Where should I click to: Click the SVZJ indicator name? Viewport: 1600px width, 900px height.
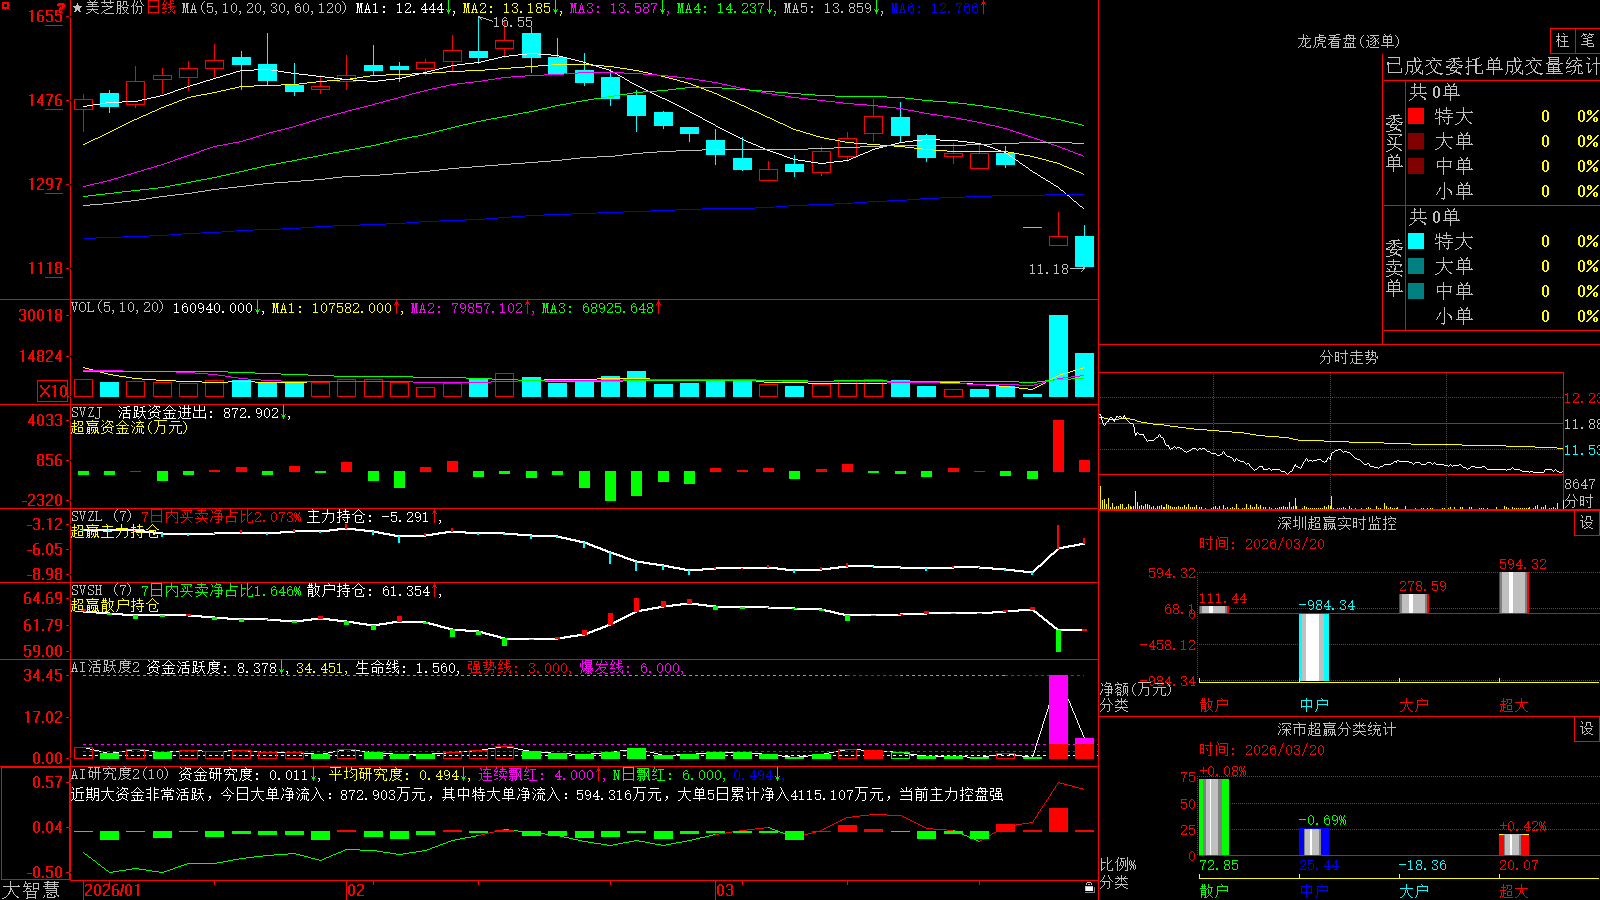[87, 412]
